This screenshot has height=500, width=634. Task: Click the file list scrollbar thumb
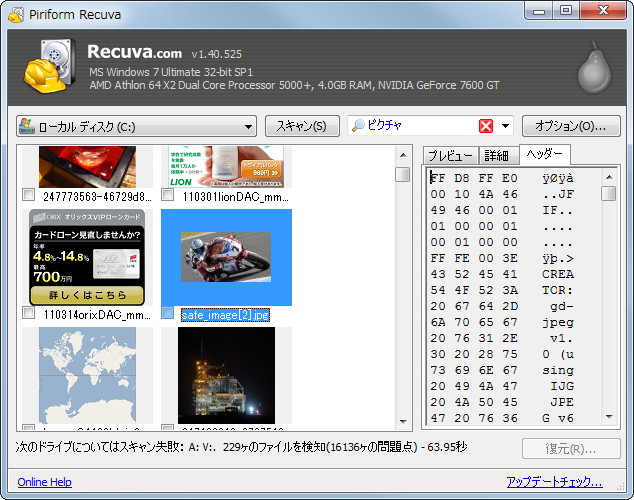tap(403, 175)
